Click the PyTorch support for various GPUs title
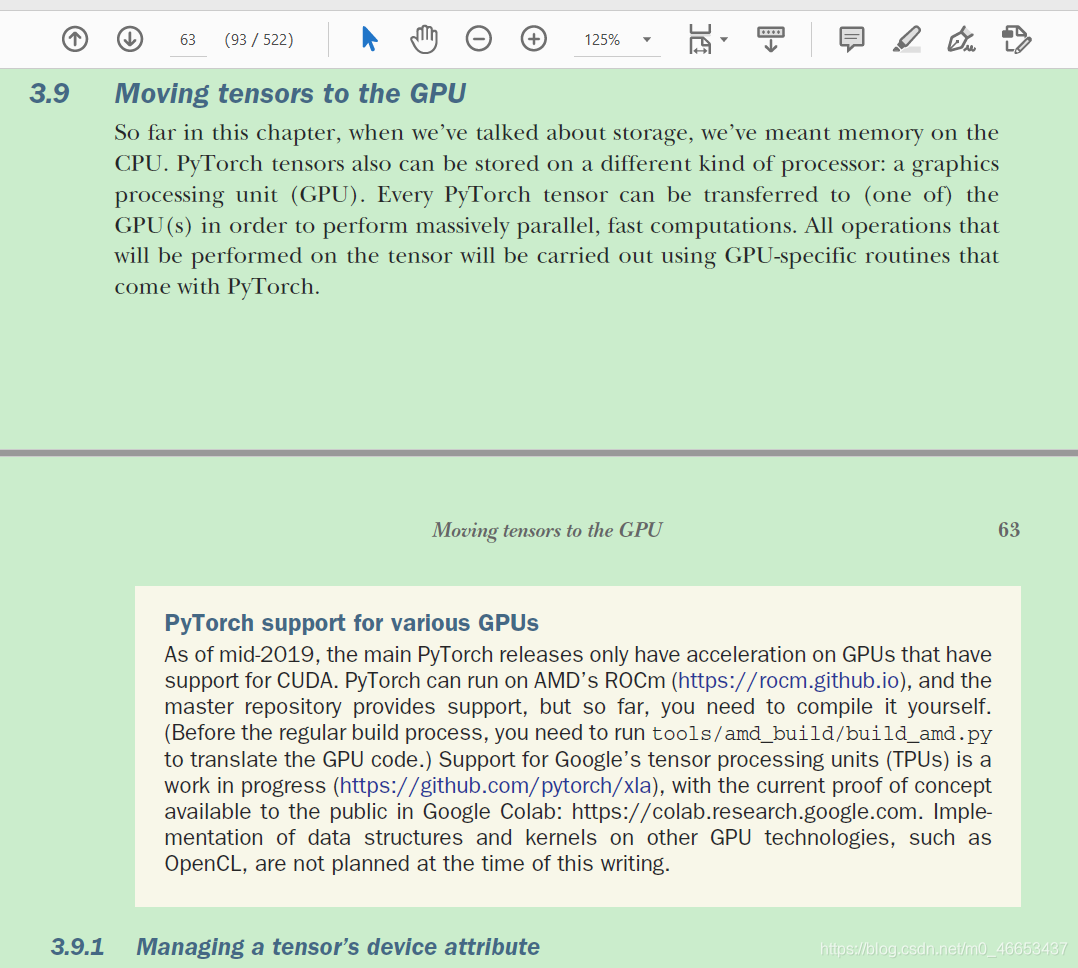The height and width of the screenshot is (968, 1078). [351, 623]
